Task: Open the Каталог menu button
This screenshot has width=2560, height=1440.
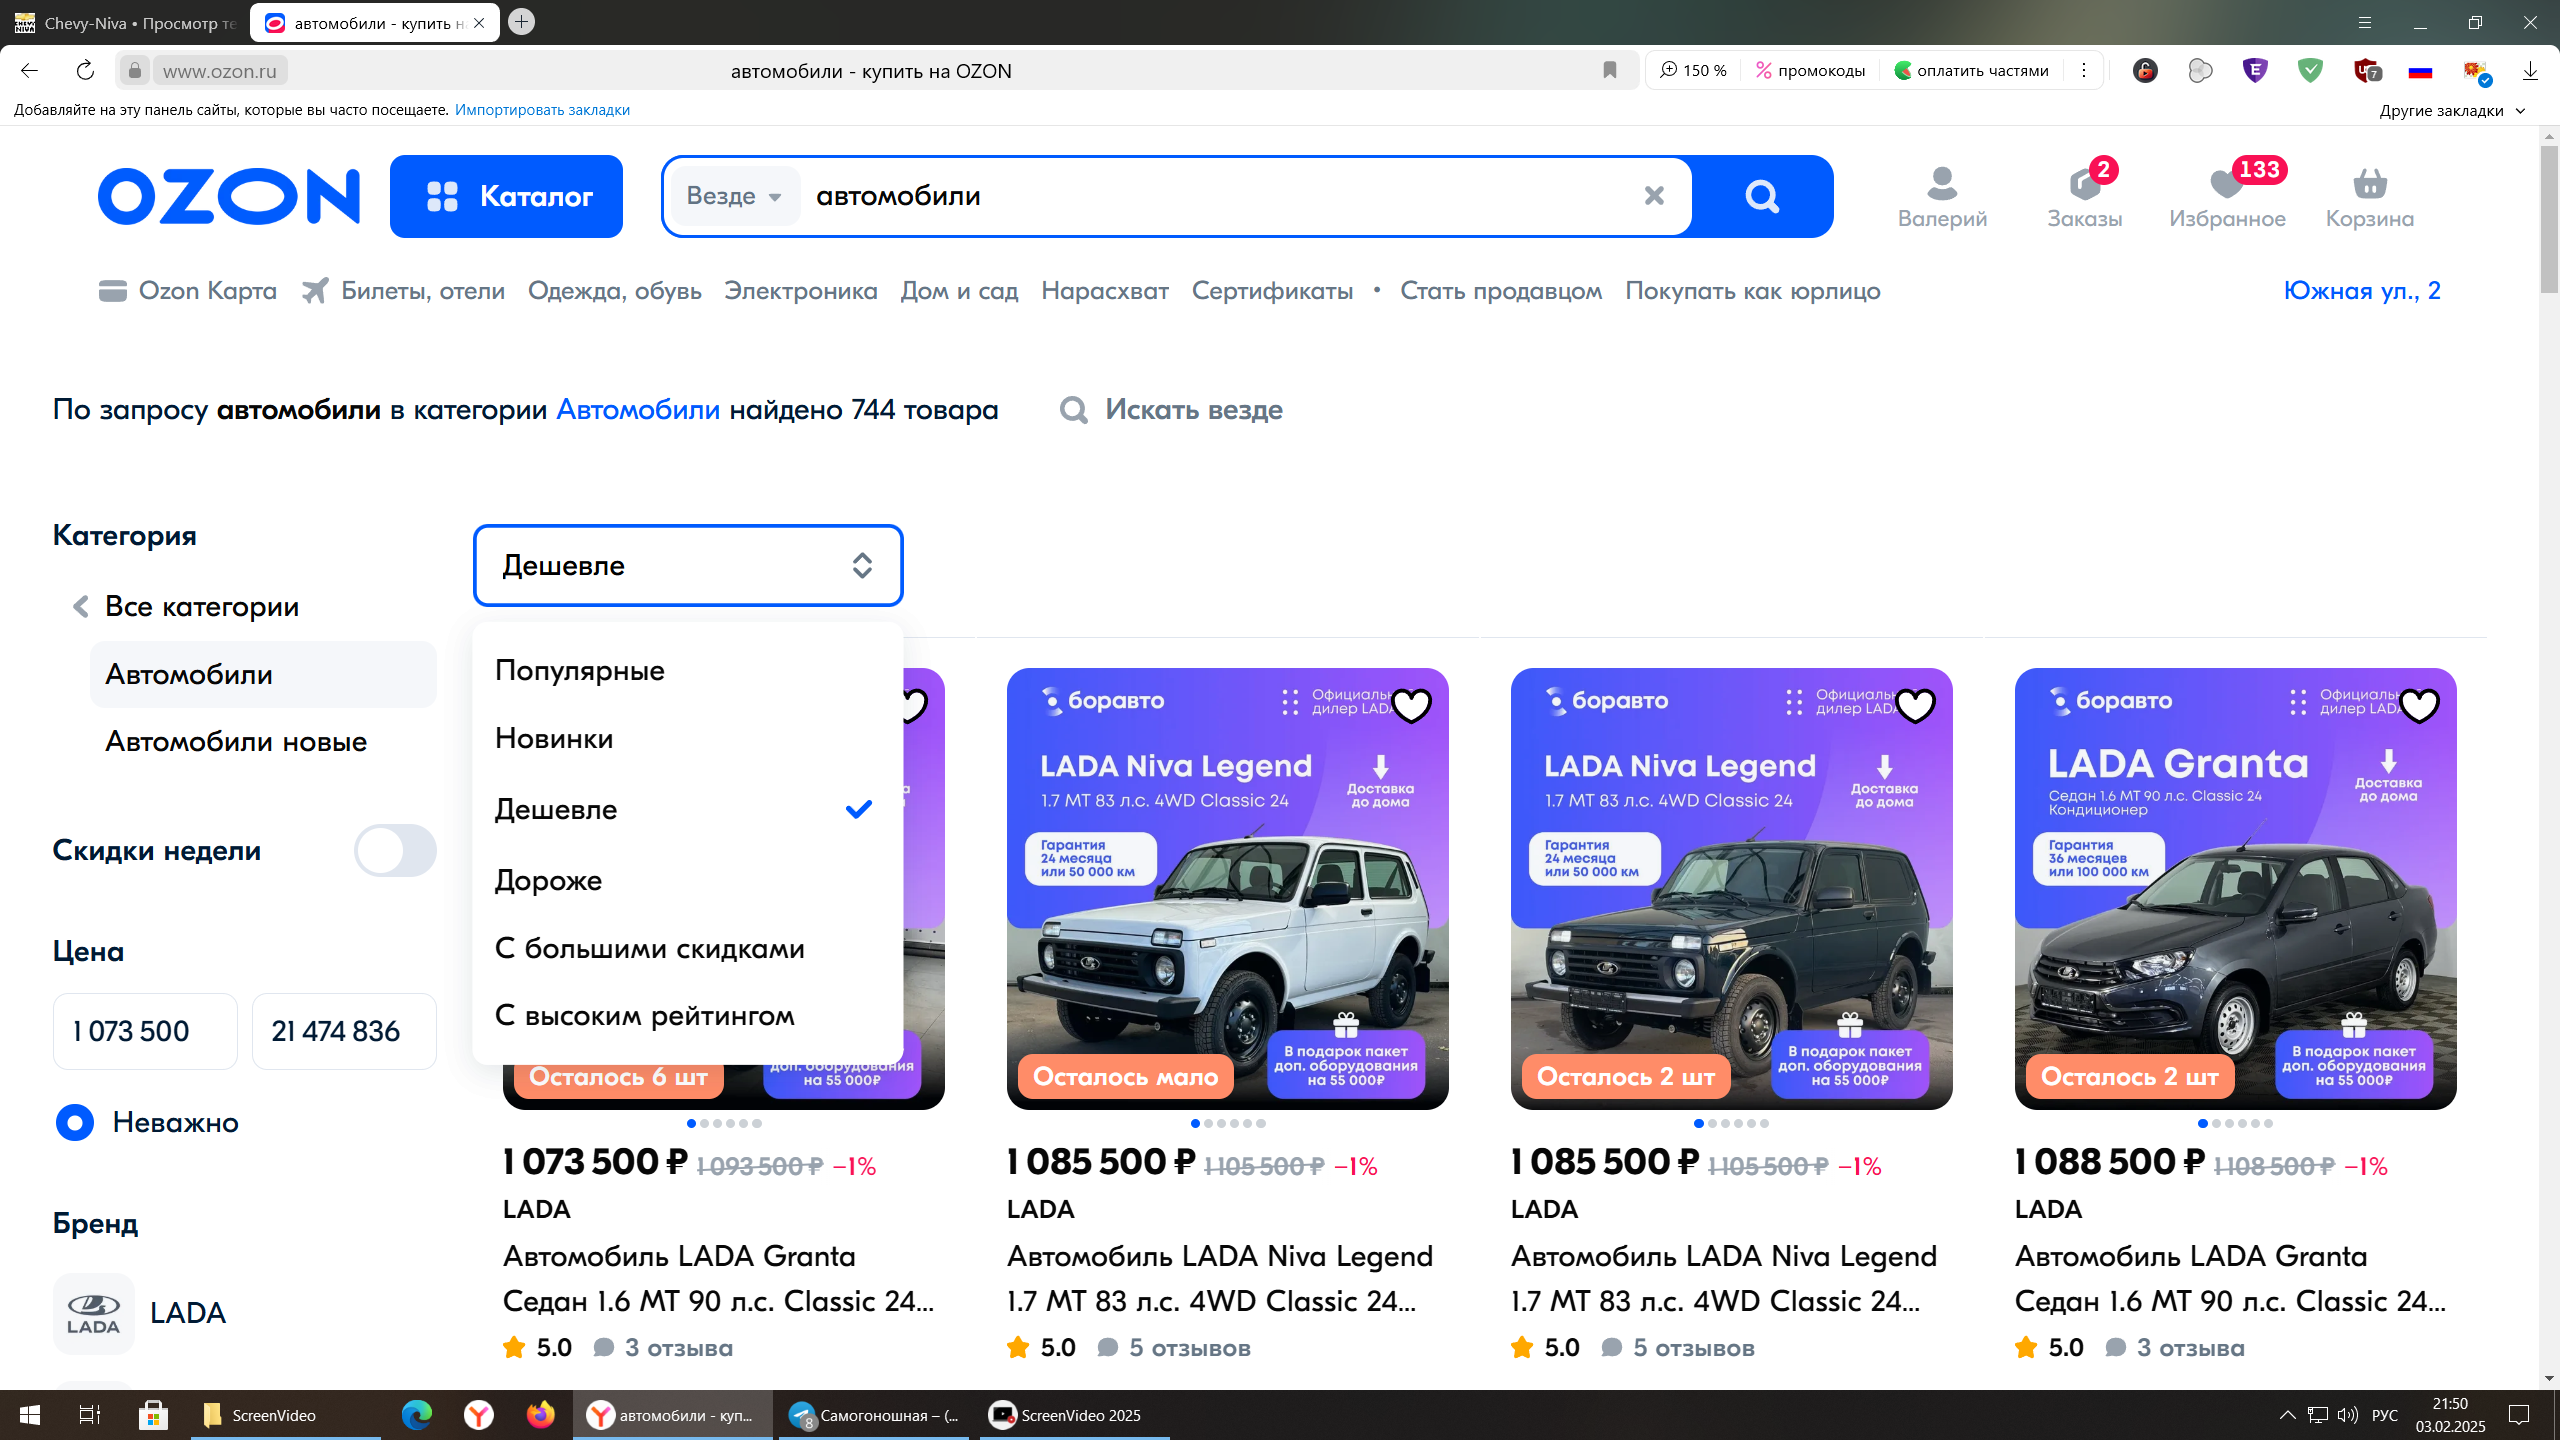Action: click(506, 196)
